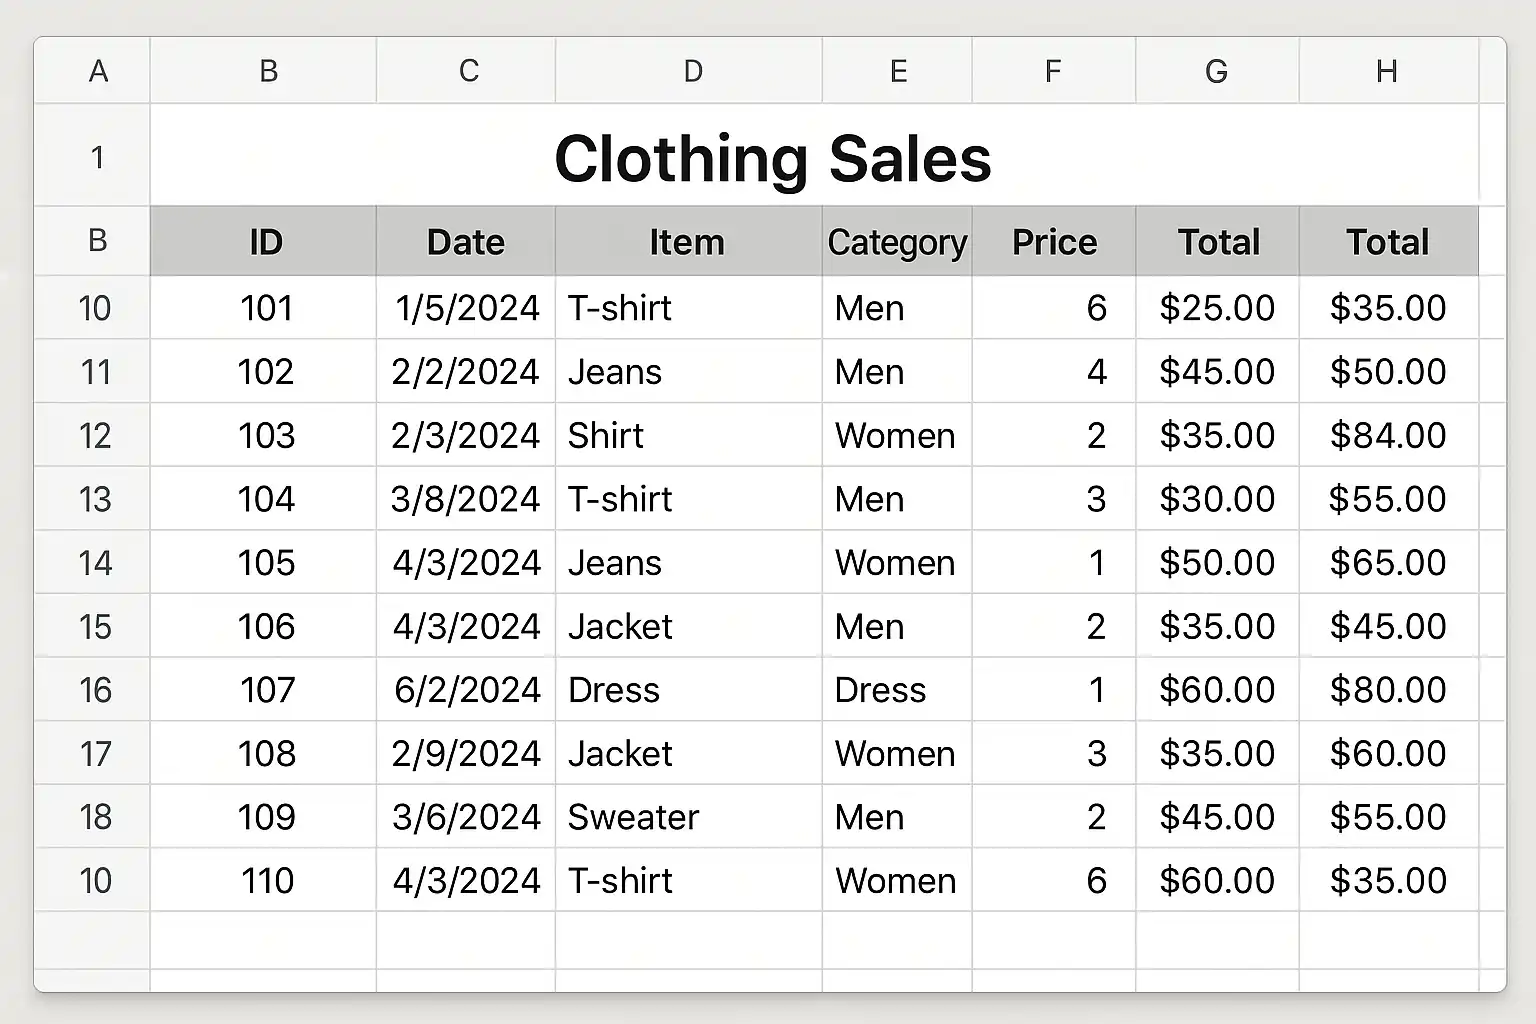
Task: Select cell containing ID 103
Action: point(266,436)
